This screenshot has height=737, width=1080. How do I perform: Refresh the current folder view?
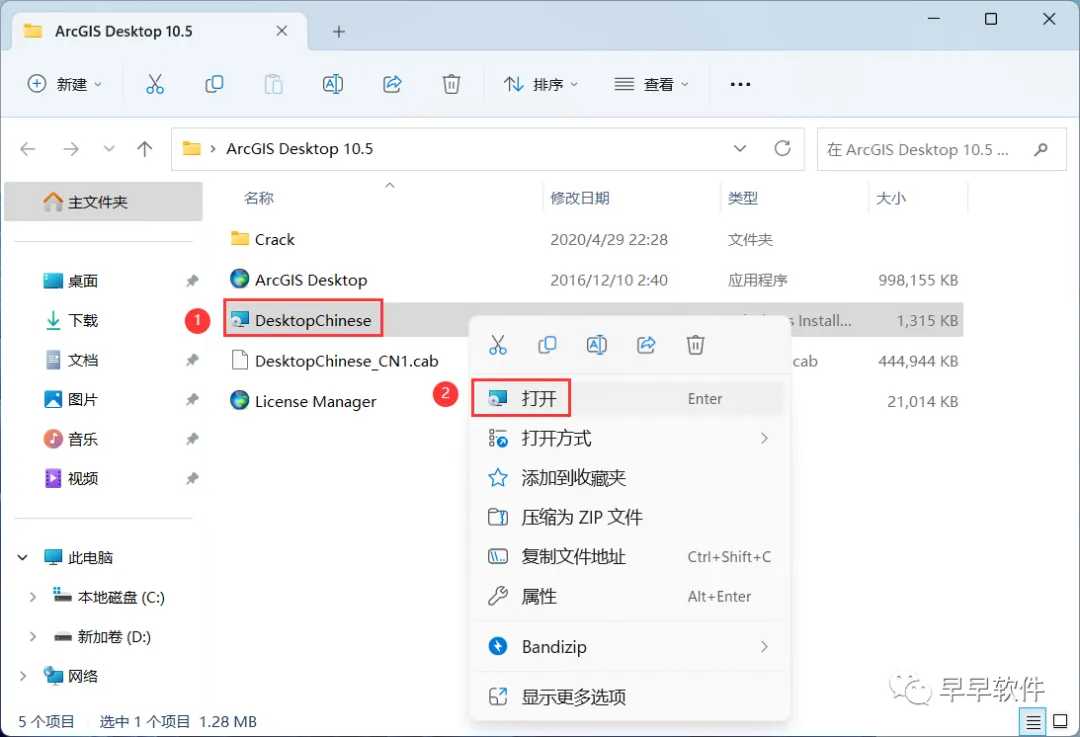tap(782, 148)
